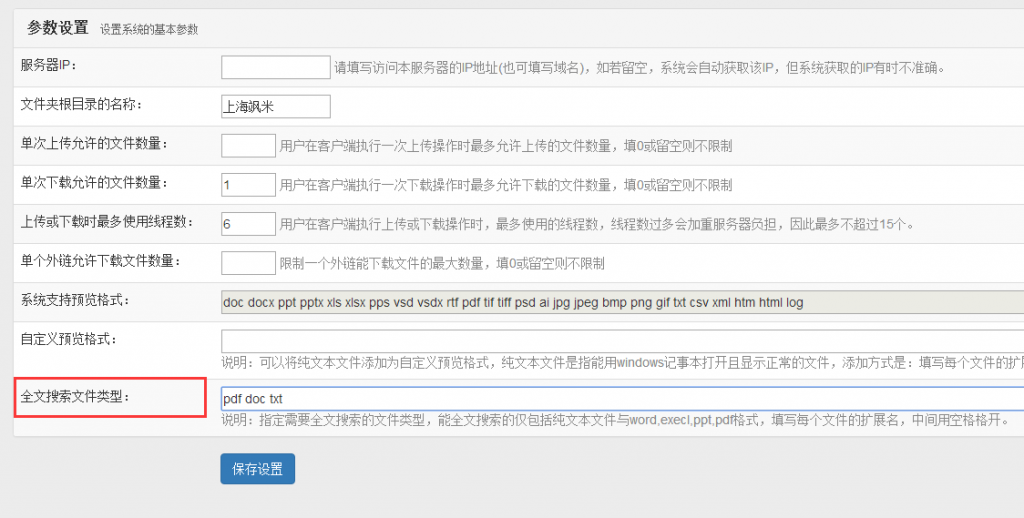The image size is (1024, 518).
Task: Focus the 服务器IP input field
Action: tap(275, 67)
